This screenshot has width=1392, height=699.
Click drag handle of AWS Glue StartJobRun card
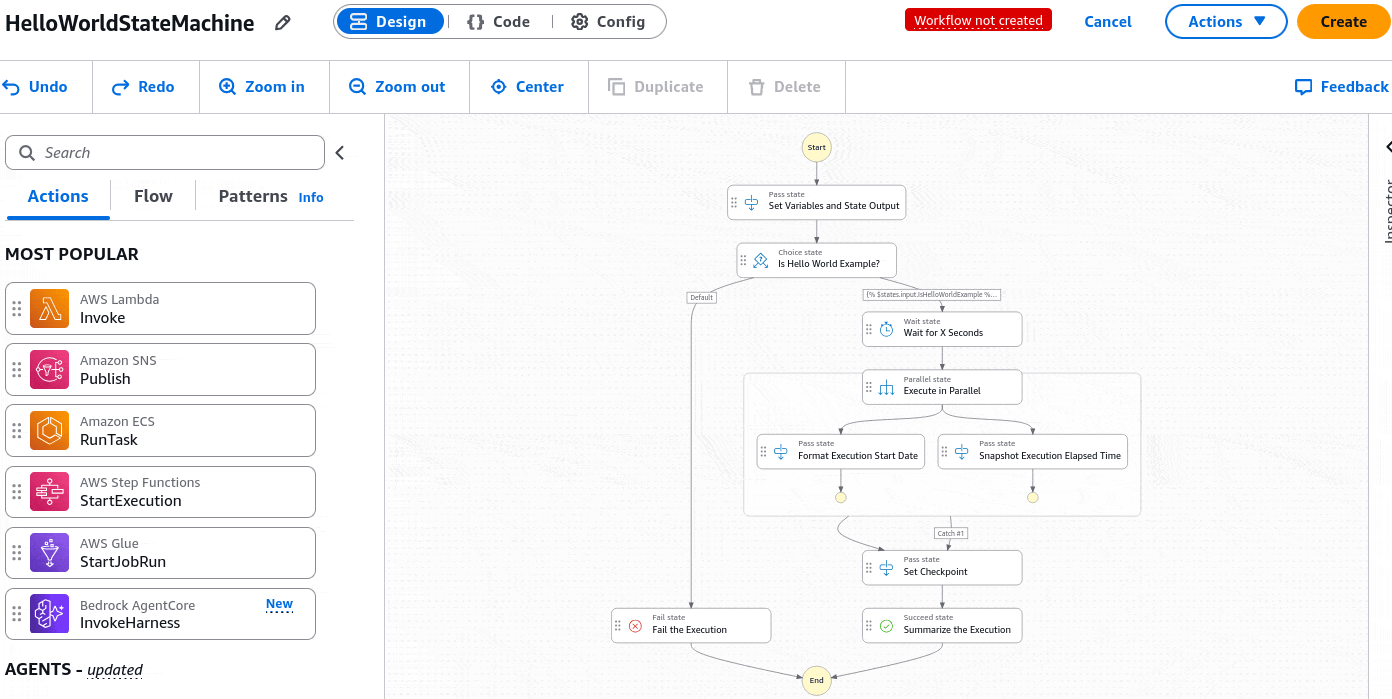click(17, 553)
